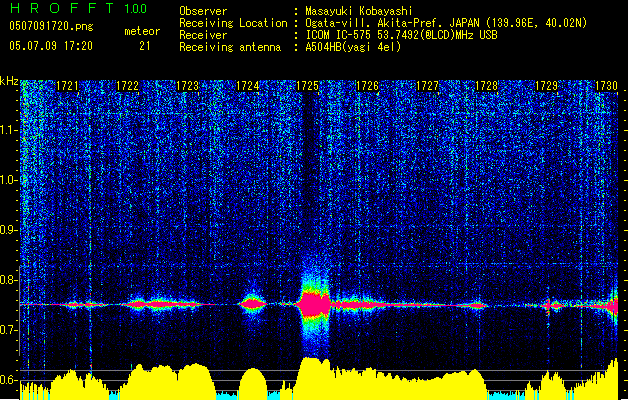Click the antenna A504HB(yagi 4el) text
Image resolution: width=629 pixels, height=400 pixels.
click(x=353, y=47)
